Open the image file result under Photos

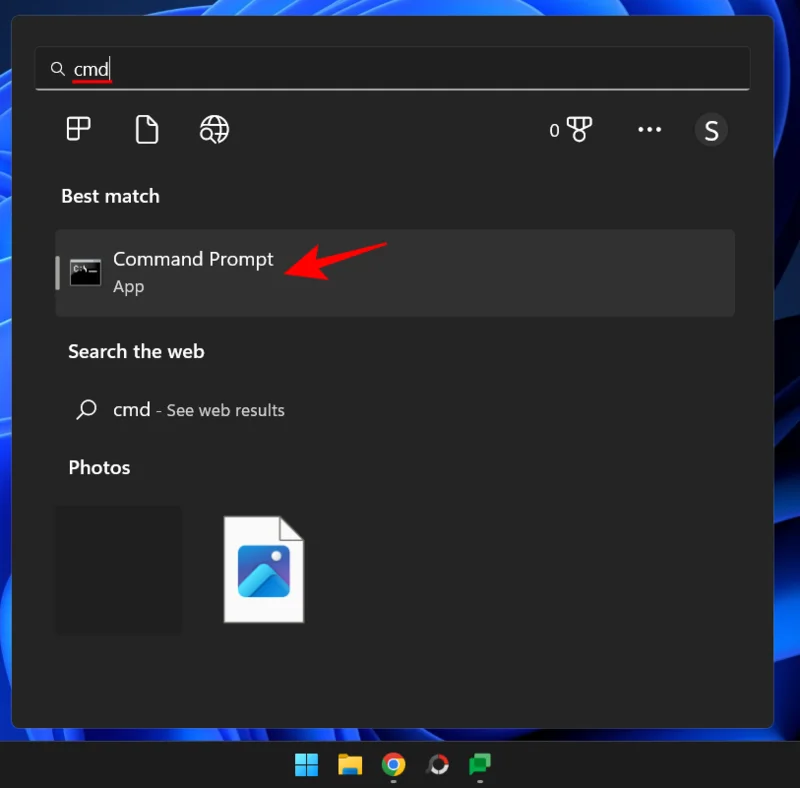(263, 569)
